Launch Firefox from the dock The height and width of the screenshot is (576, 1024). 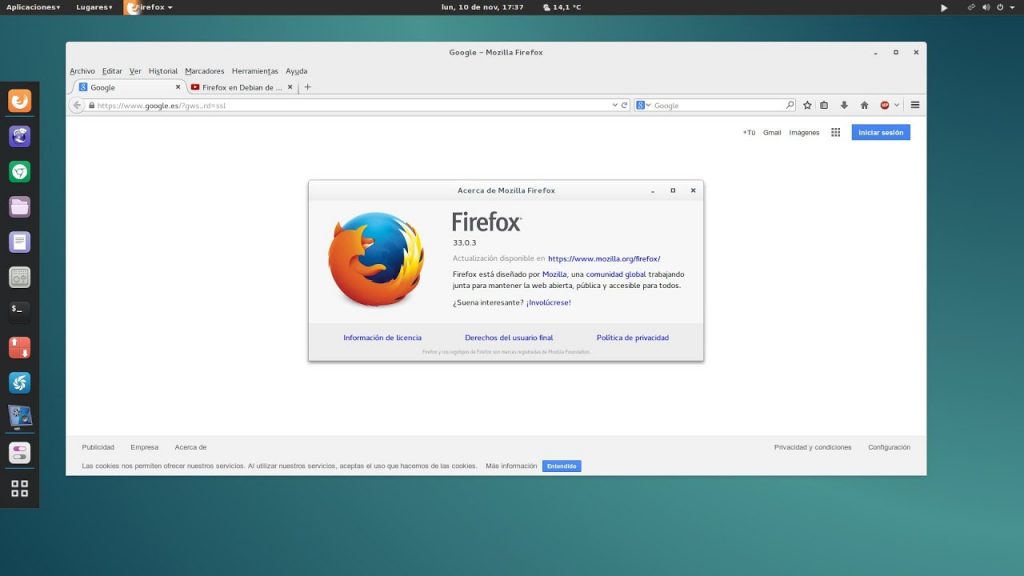point(18,100)
